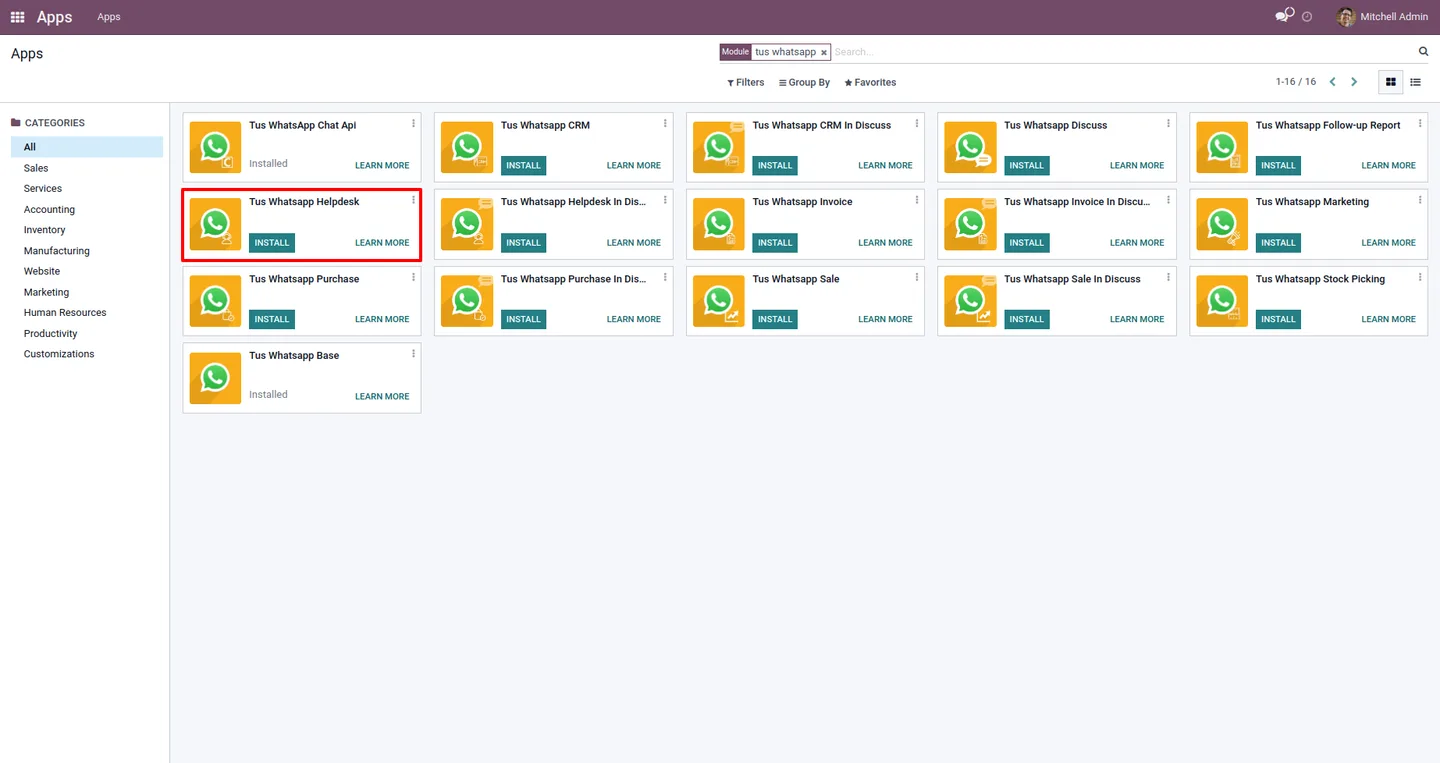
Task: Open the Favorites dropdown
Action: pyautogui.click(x=870, y=82)
